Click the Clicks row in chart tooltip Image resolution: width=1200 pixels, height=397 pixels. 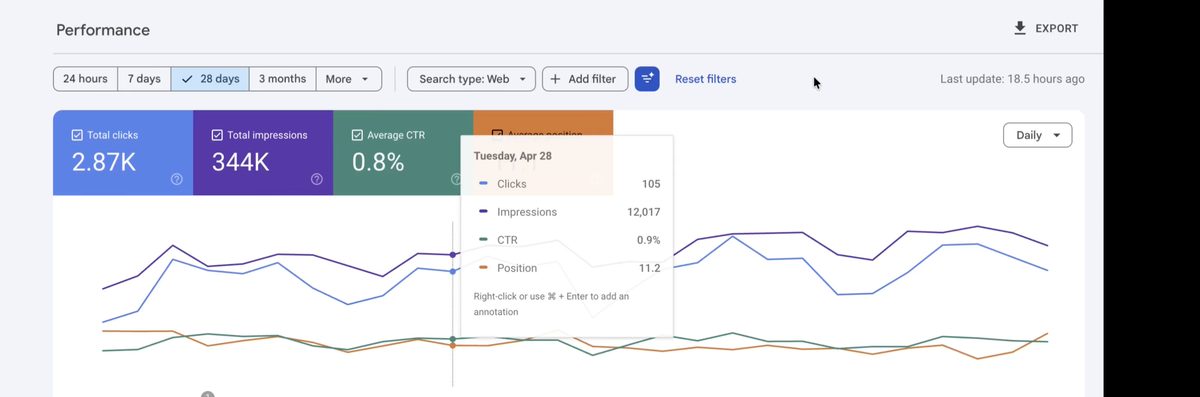(566, 184)
